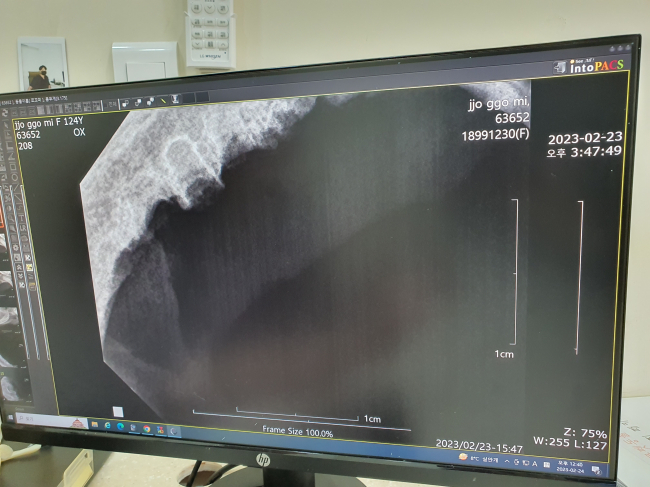
Task: Click the 'W:255 L:127' window level text
Action: (570, 443)
